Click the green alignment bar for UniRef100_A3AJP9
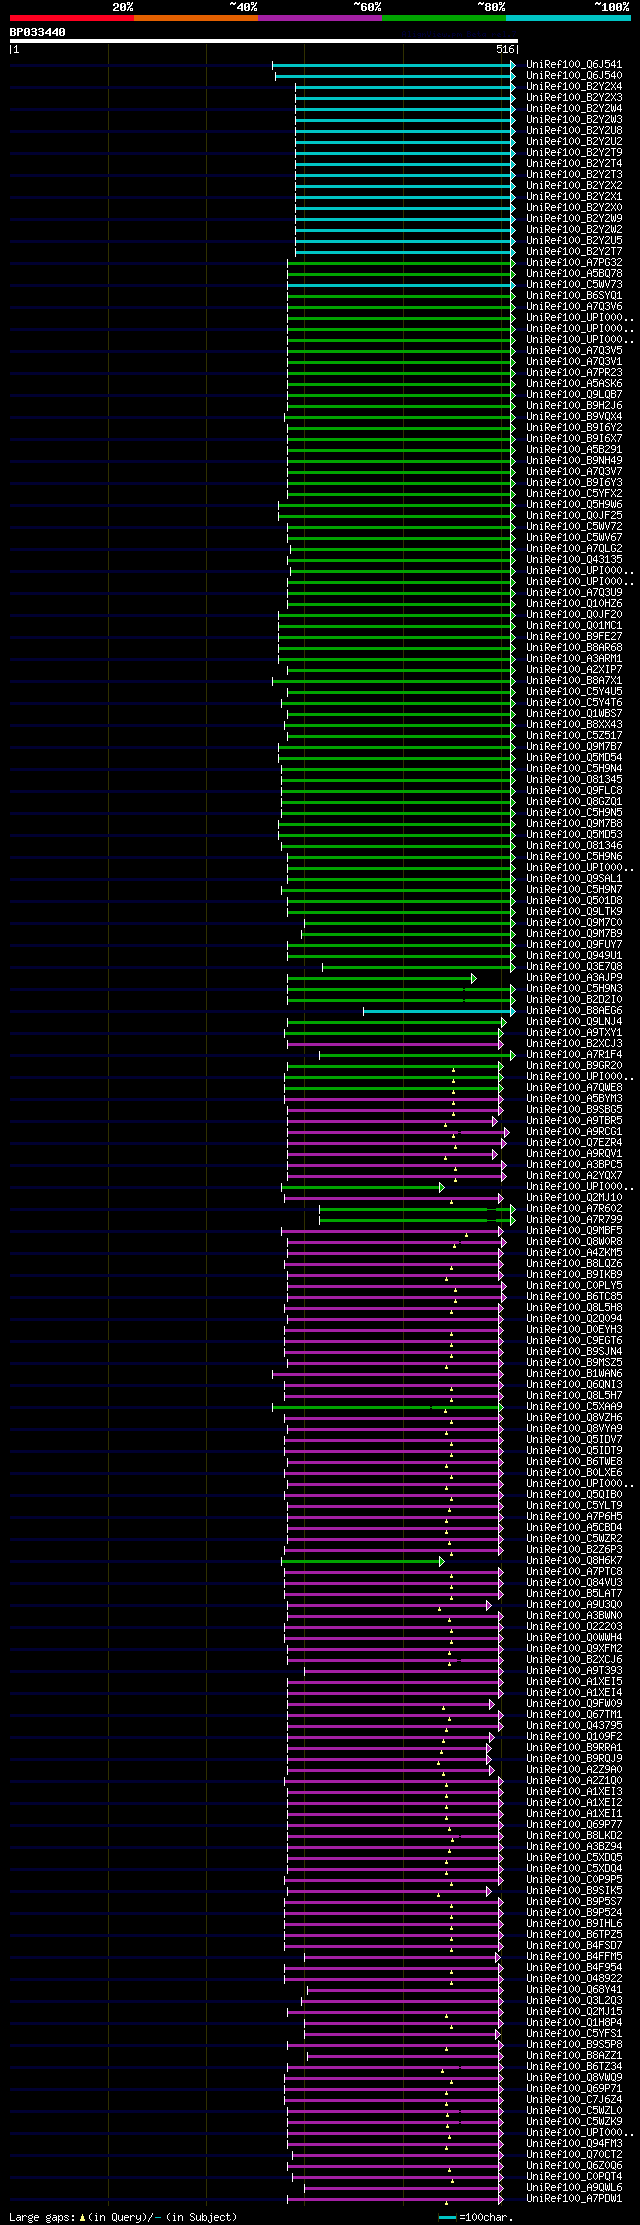Screen dimensions: 640x2225 (x=382, y=978)
